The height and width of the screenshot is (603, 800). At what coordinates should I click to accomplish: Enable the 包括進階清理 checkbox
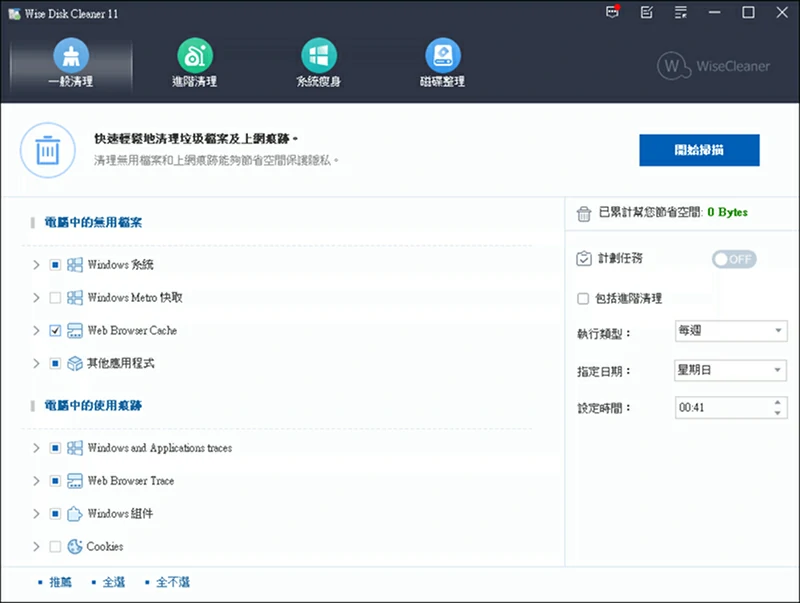[x=584, y=298]
